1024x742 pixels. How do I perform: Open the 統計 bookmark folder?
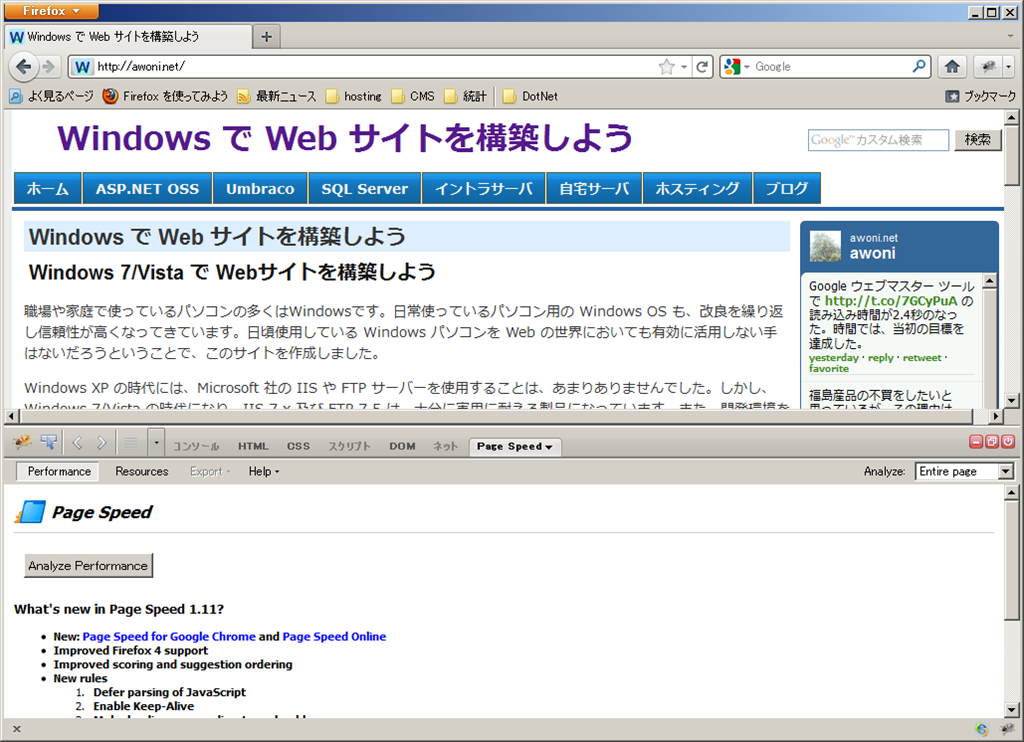465,96
